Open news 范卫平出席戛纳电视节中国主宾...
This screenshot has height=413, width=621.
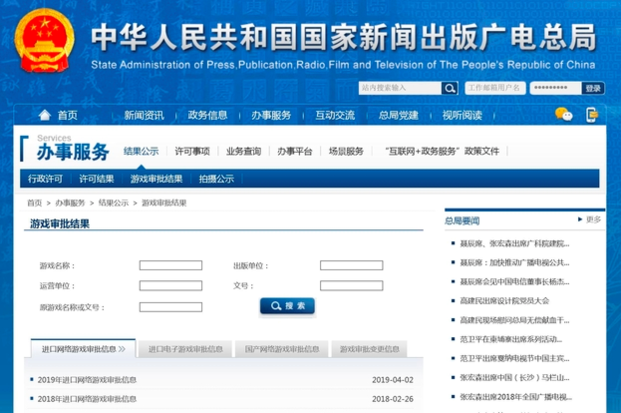pos(514,358)
